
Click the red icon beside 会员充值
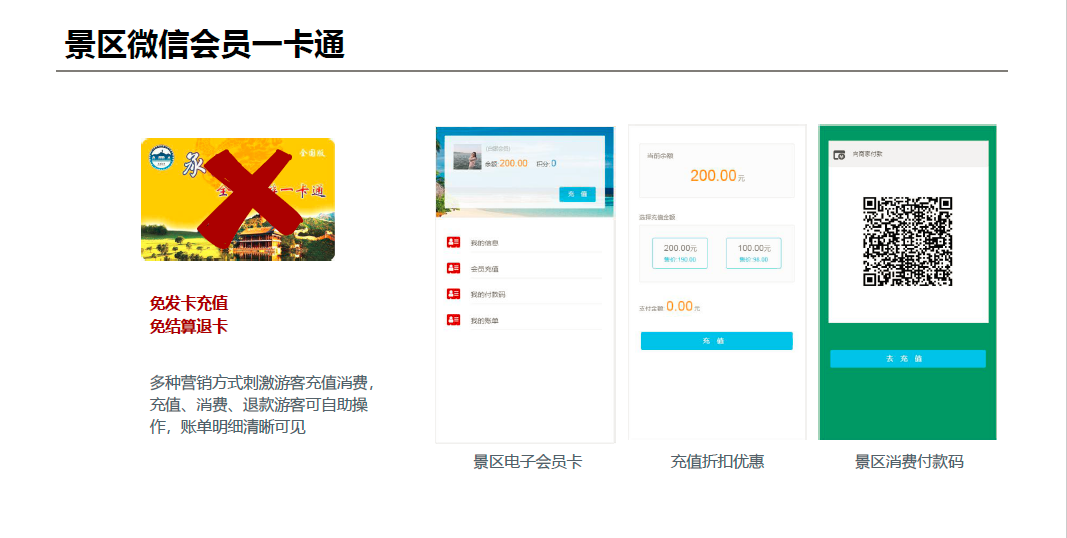pyautogui.click(x=453, y=268)
